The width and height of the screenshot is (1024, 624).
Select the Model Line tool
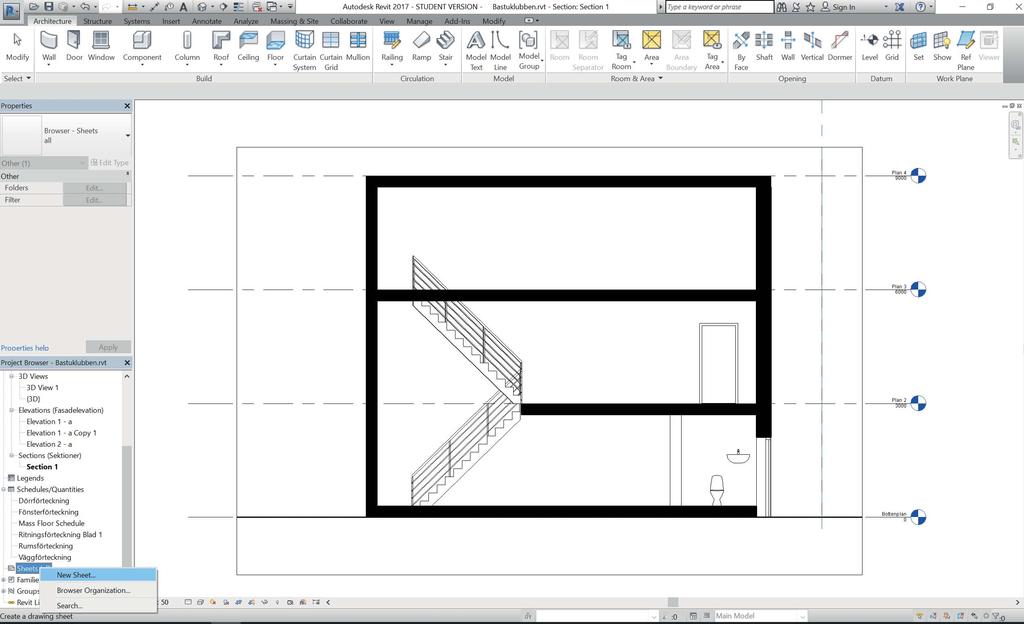pos(500,50)
